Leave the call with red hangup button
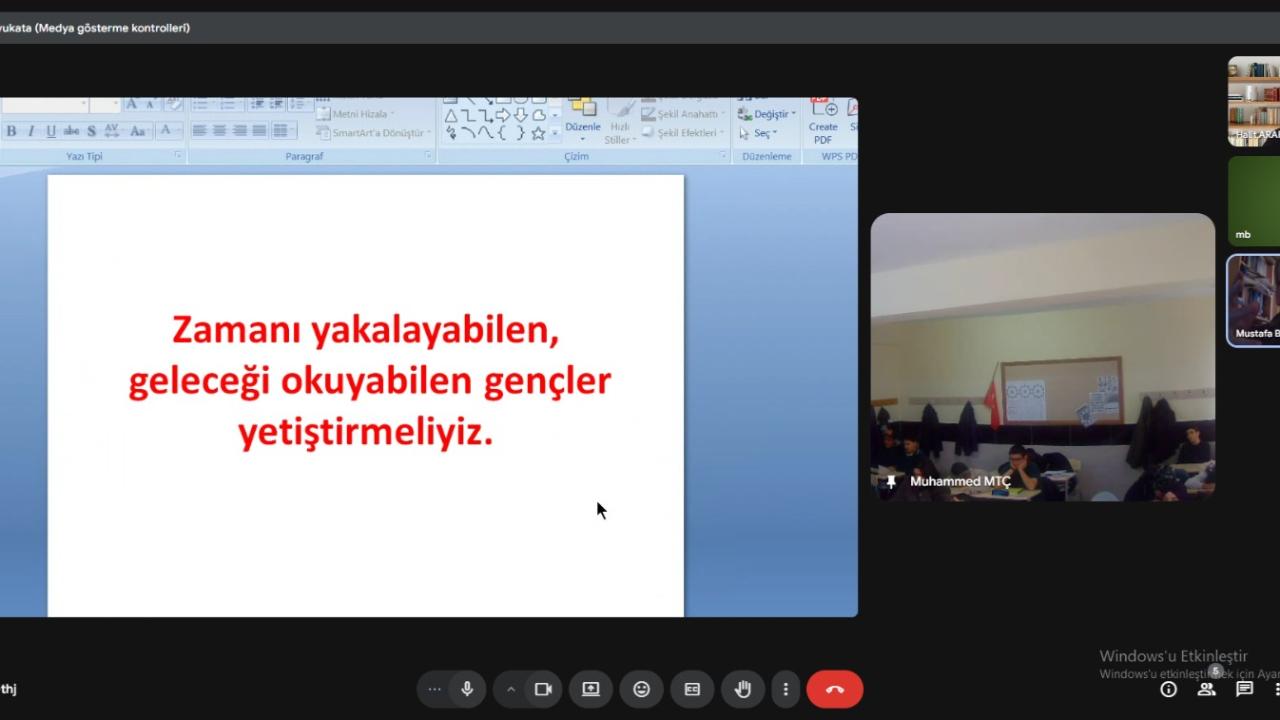The width and height of the screenshot is (1280, 720). 835,689
